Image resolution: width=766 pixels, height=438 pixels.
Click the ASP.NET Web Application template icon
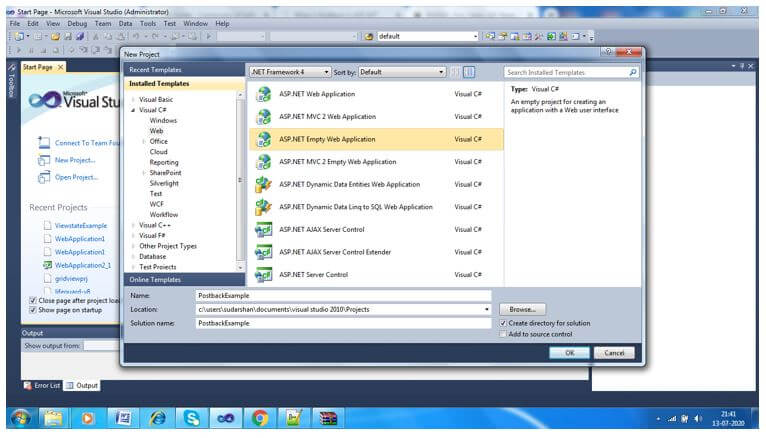click(263, 94)
